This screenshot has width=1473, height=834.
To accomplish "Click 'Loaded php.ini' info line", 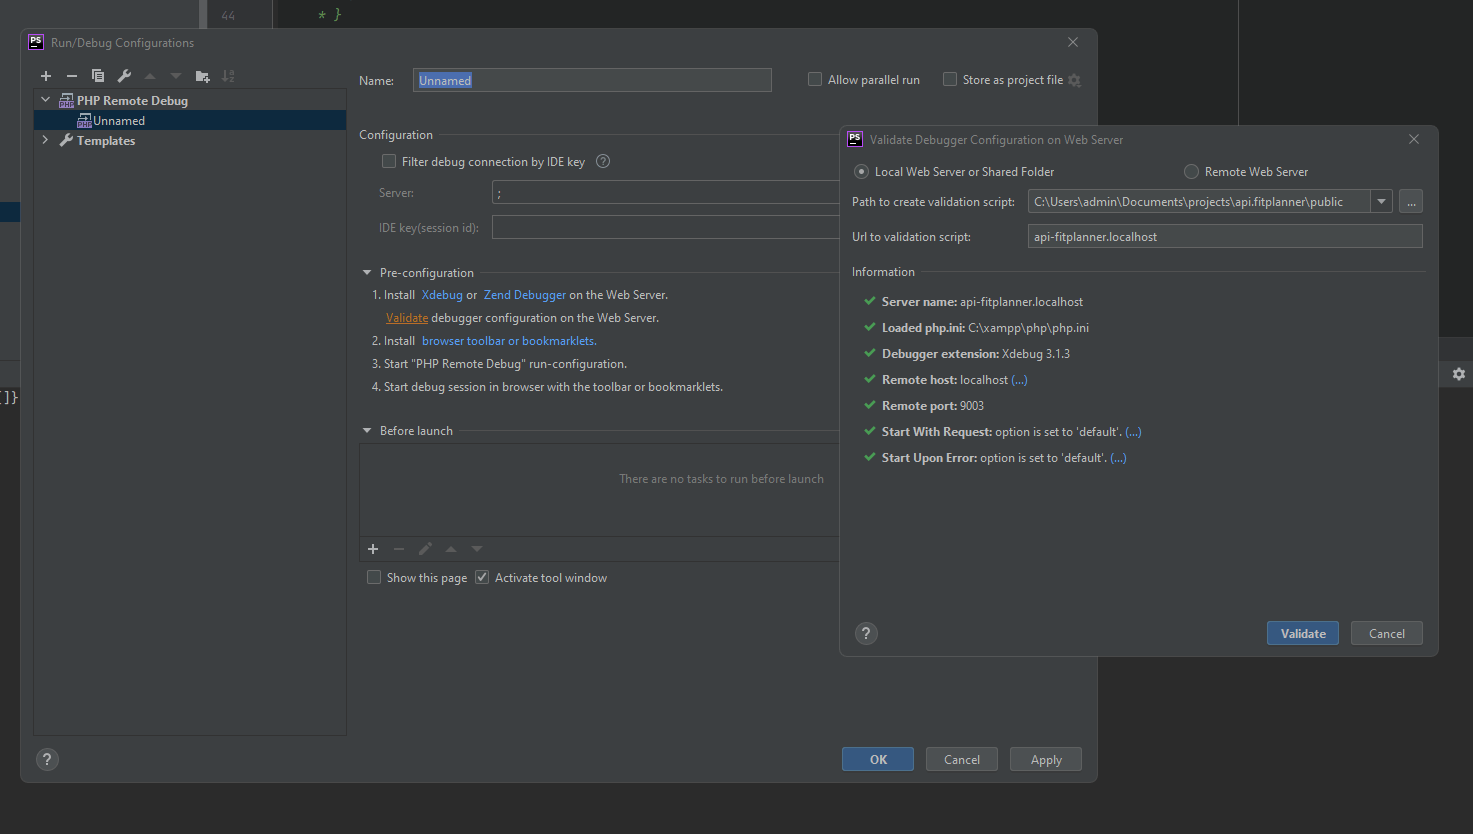I will [x=985, y=328].
